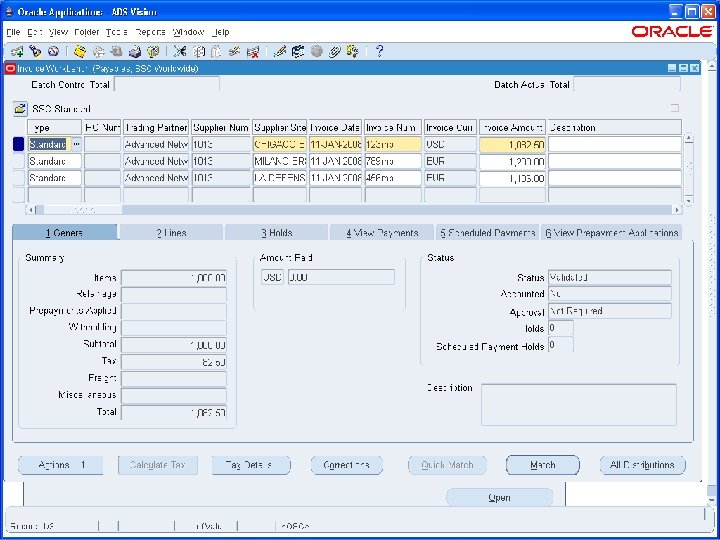
Task: Click the Status field showing Validated
Action: coord(610,278)
